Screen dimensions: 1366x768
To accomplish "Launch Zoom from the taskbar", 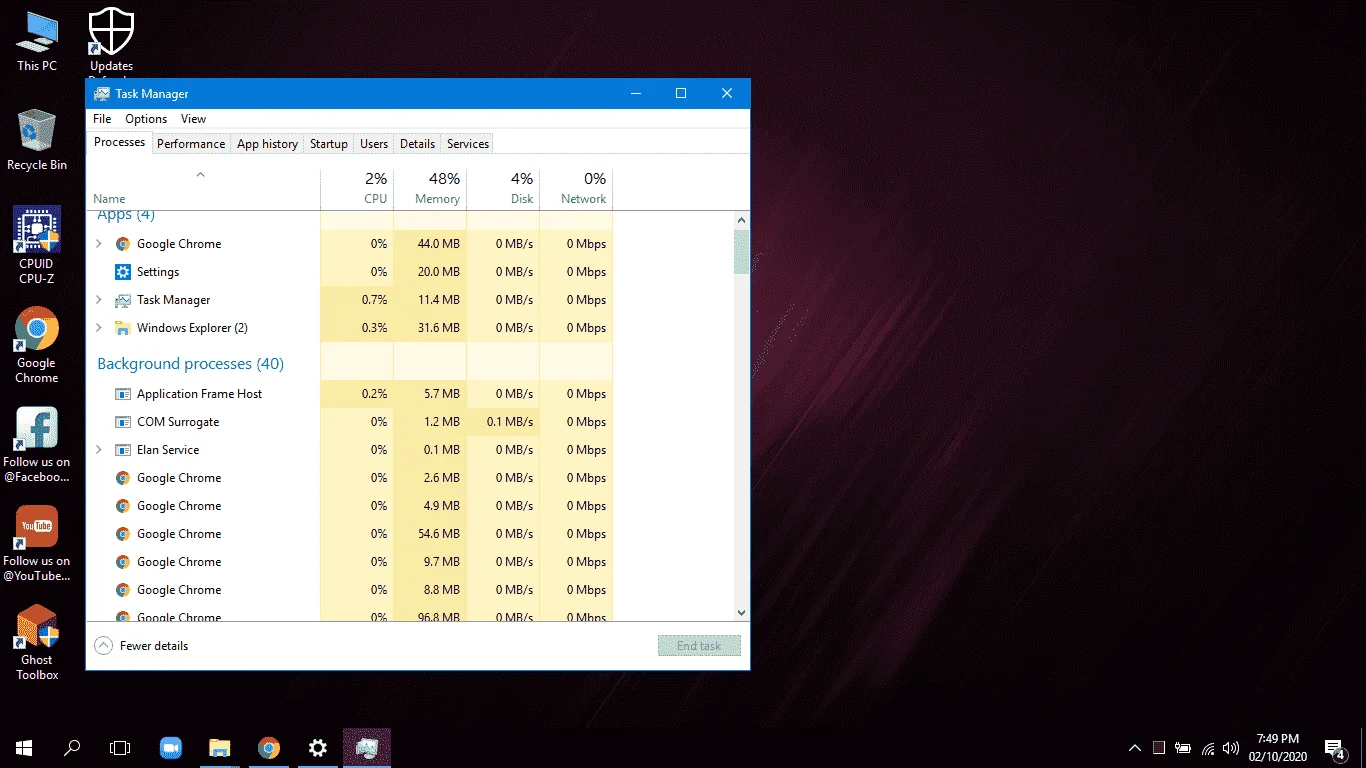I will (x=170, y=748).
